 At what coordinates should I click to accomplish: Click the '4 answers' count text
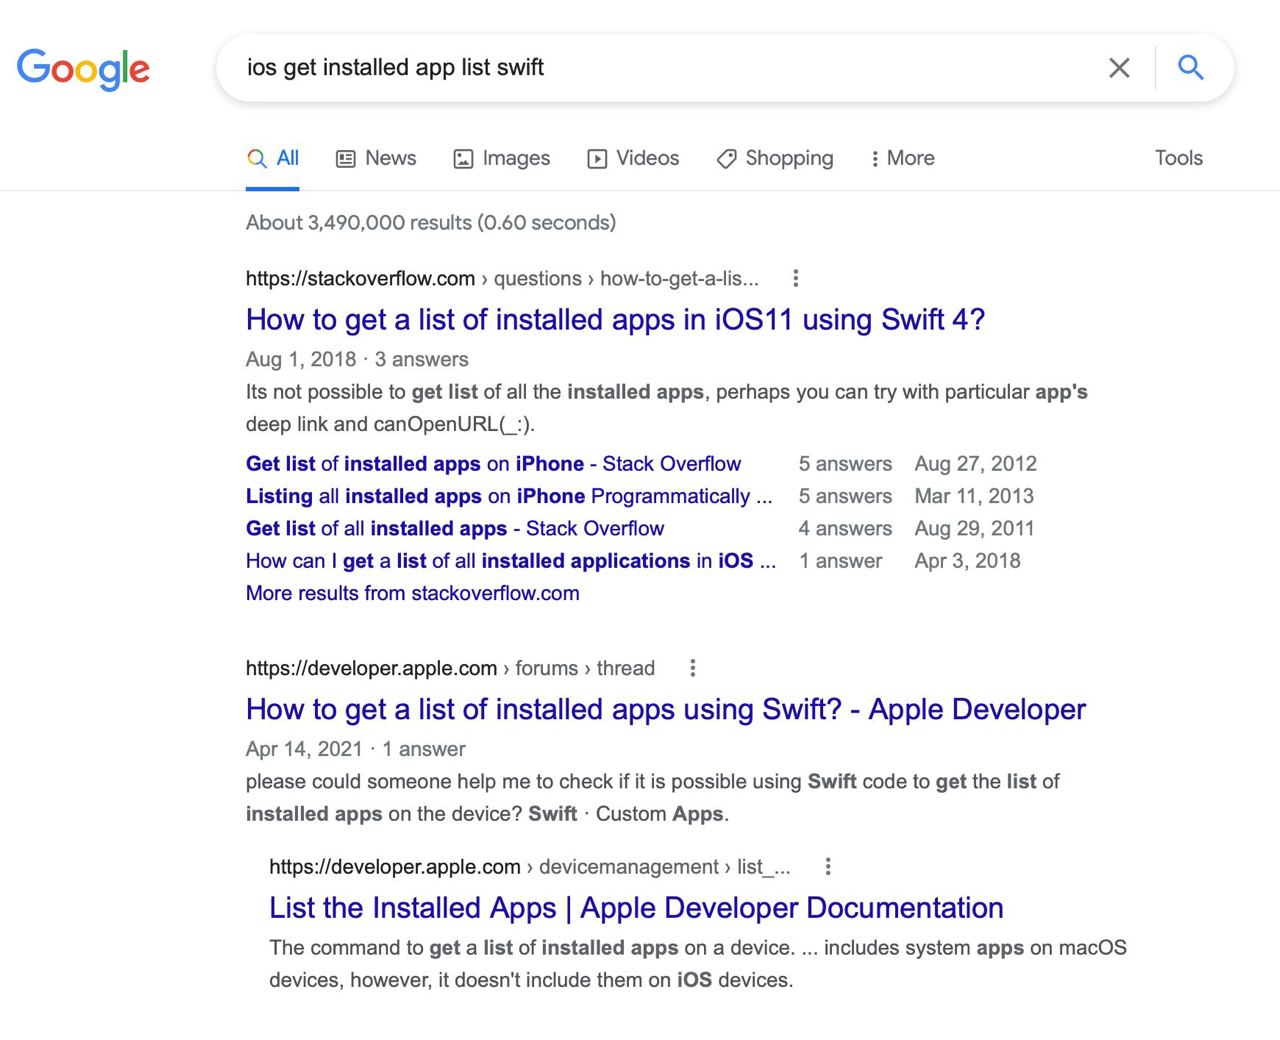[845, 528]
